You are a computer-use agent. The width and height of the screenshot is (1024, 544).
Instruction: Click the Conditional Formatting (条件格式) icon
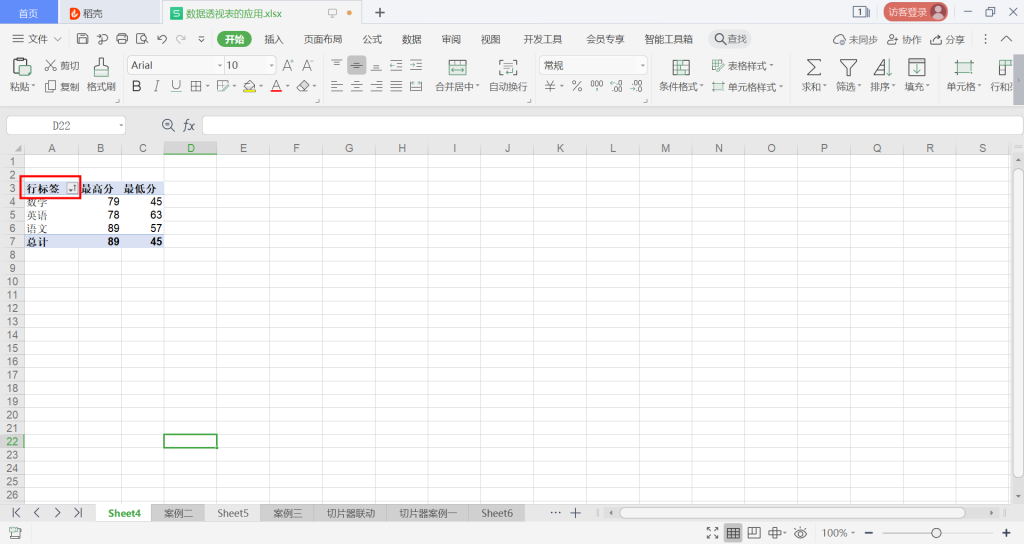[681, 67]
